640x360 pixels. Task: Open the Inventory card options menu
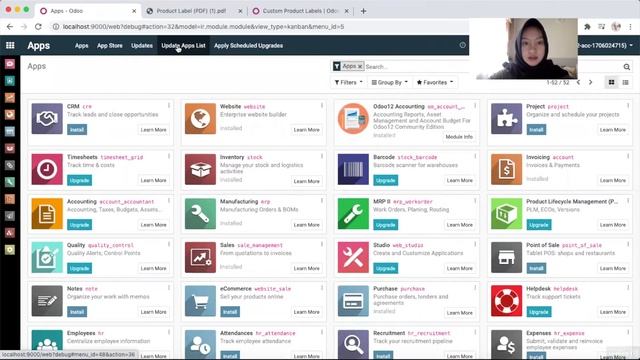click(322, 156)
